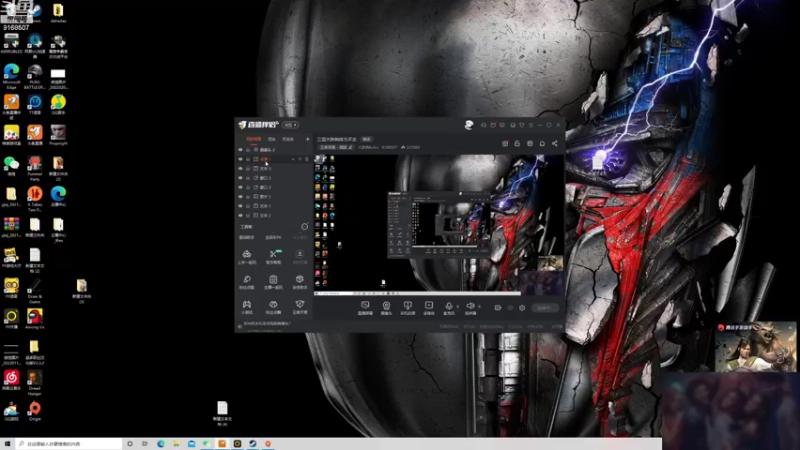Open the gamepad tool in first toolbox row

pyautogui.click(x=247, y=257)
